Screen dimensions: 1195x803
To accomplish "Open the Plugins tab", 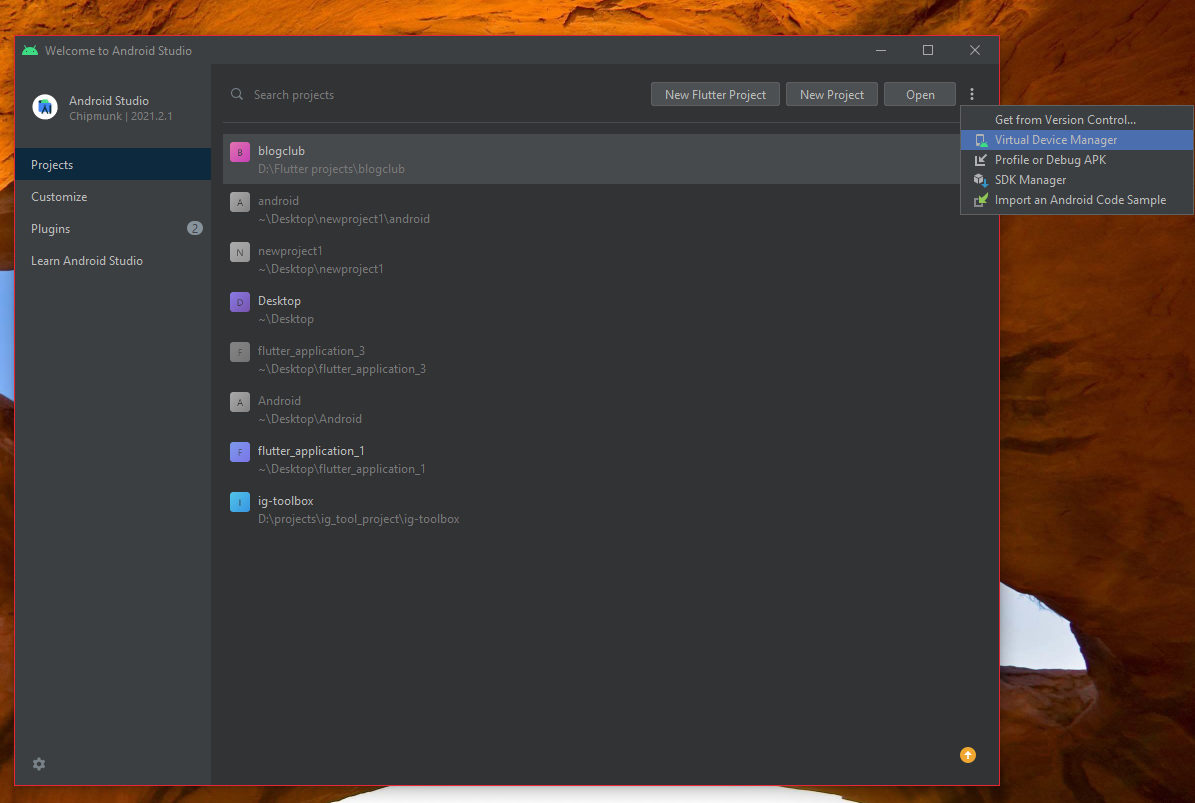I will (113, 229).
